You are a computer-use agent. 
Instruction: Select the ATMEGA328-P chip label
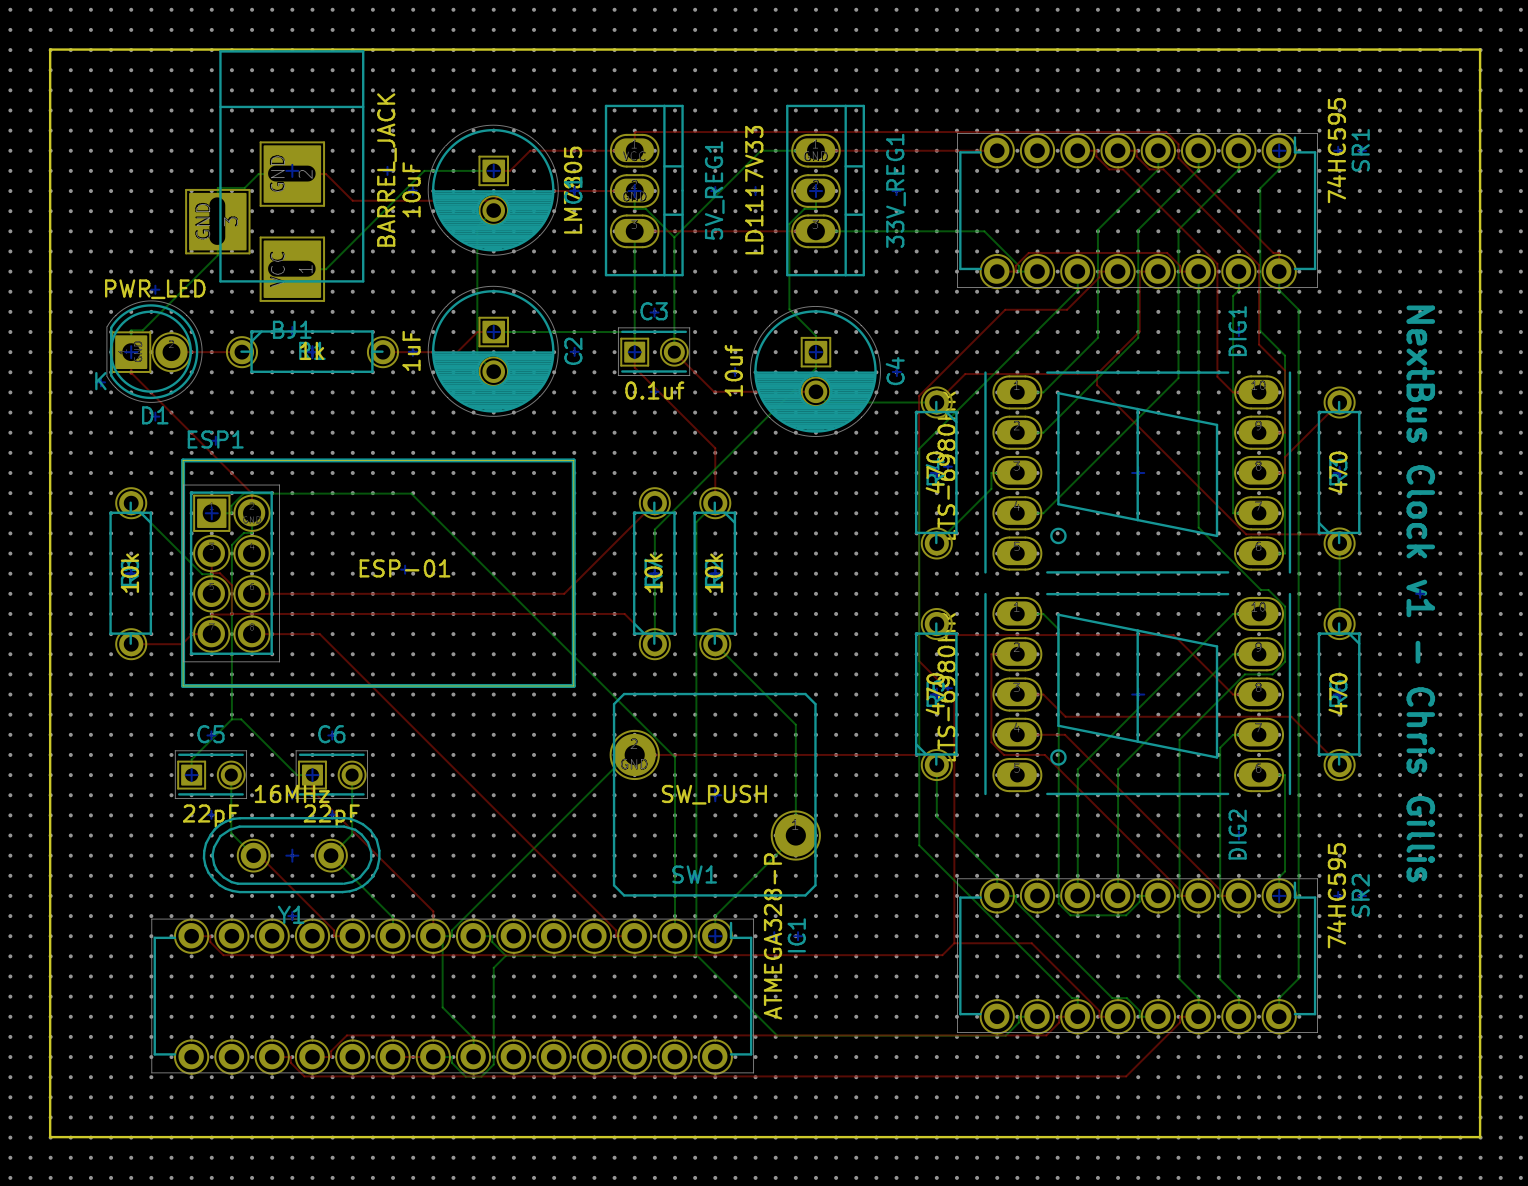coord(773,936)
